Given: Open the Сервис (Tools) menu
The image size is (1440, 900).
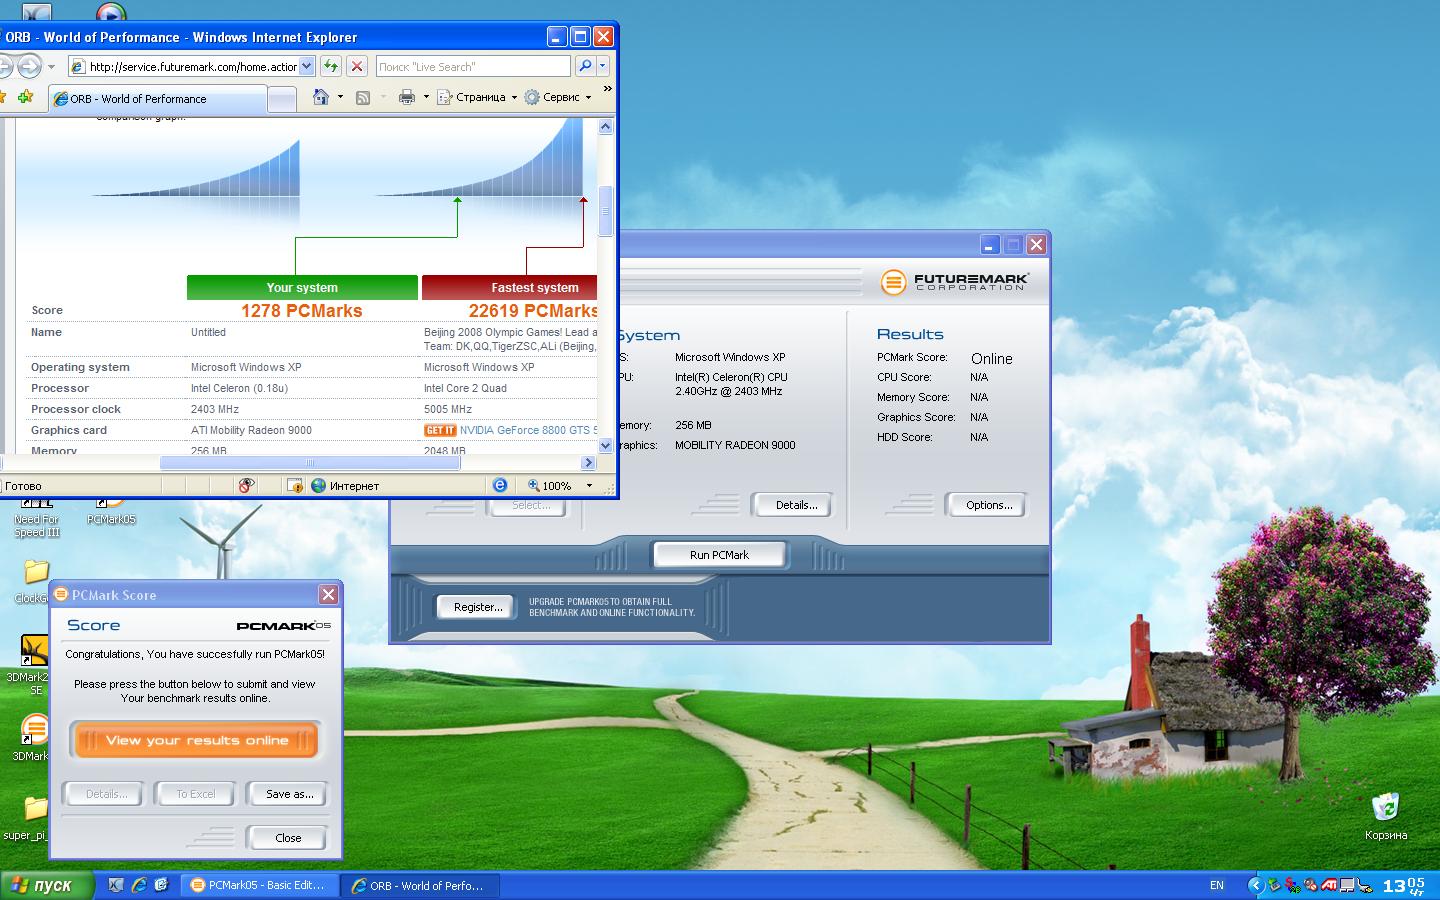Looking at the screenshot, I should pos(557,97).
